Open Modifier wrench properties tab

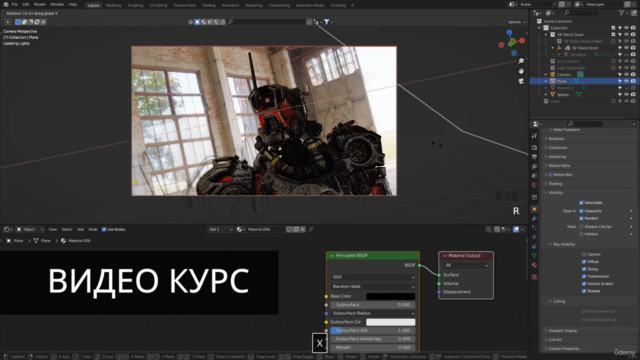click(534, 218)
